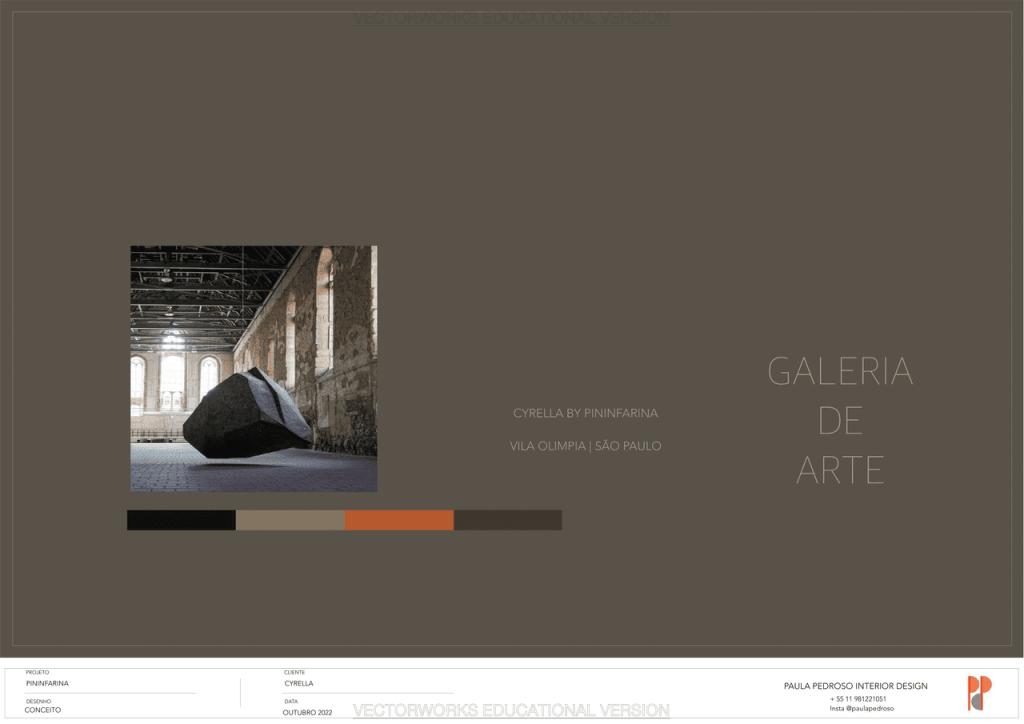The width and height of the screenshot is (1024, 724).
Task: Click the gallery rock sculpture photo
Action: [x=253, y=368]
